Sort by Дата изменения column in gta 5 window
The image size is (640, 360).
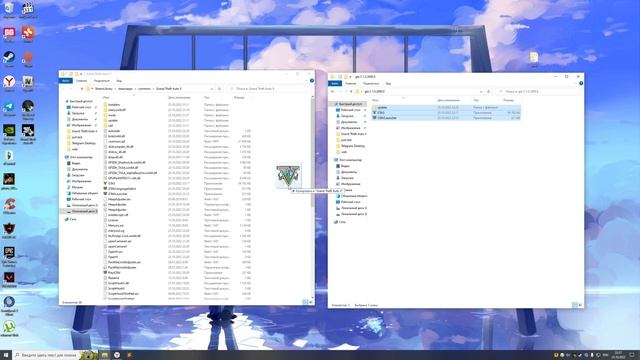point(449,100)
